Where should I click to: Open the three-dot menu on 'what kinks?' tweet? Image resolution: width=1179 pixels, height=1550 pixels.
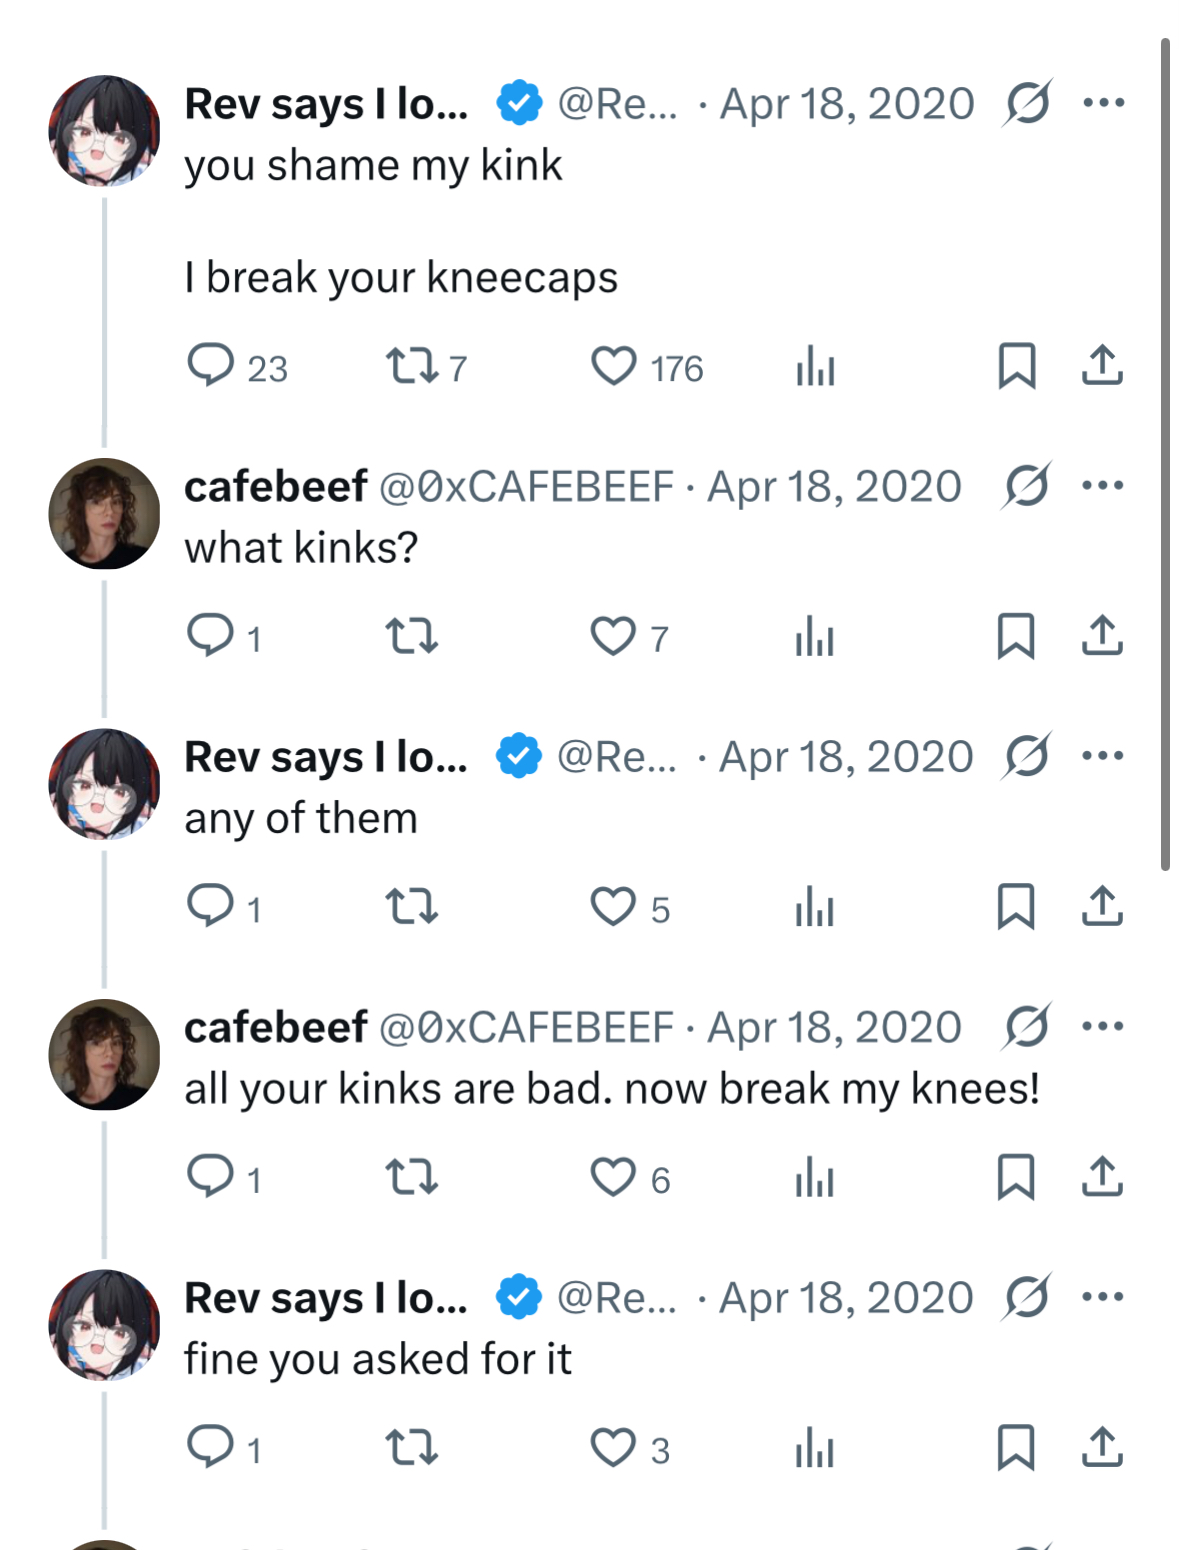[1103, 485]
